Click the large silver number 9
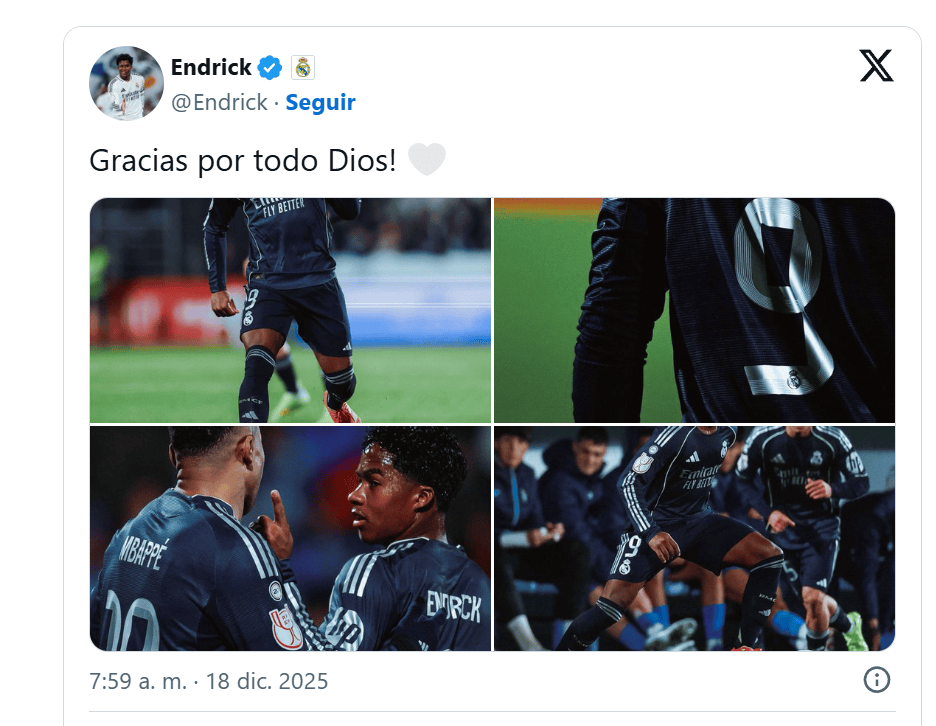This screenshot has height=726, width=936. [x=783, y=296]
